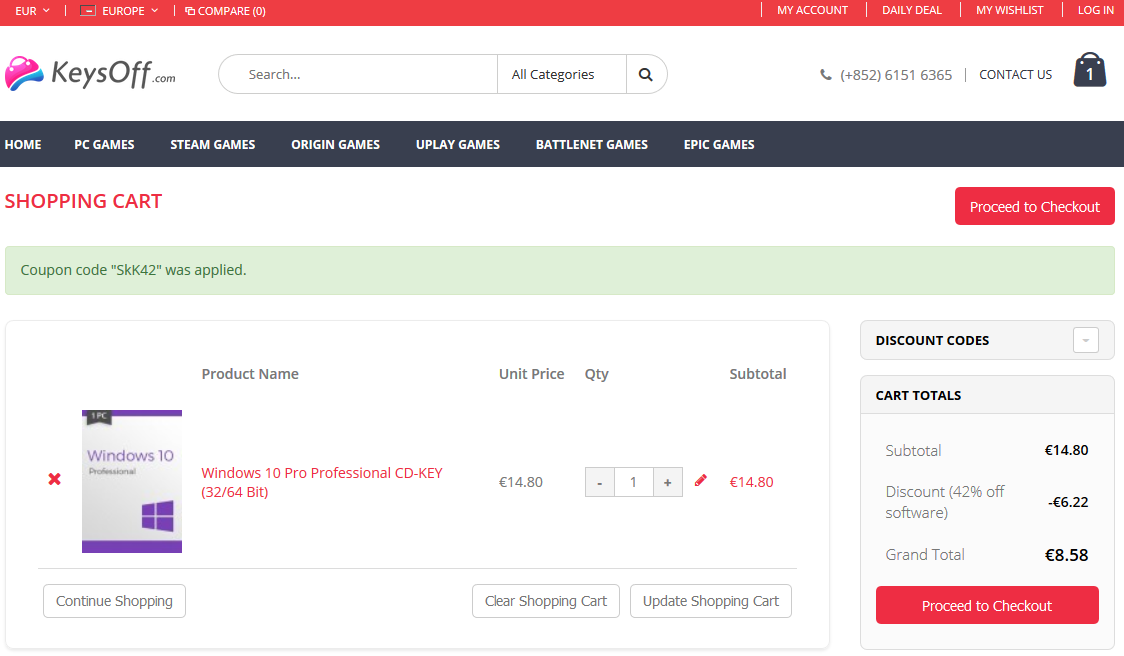The width and height of the screenshot is (1124, 656).
Task: Click the quantity input field
Action: coord(633,483)
